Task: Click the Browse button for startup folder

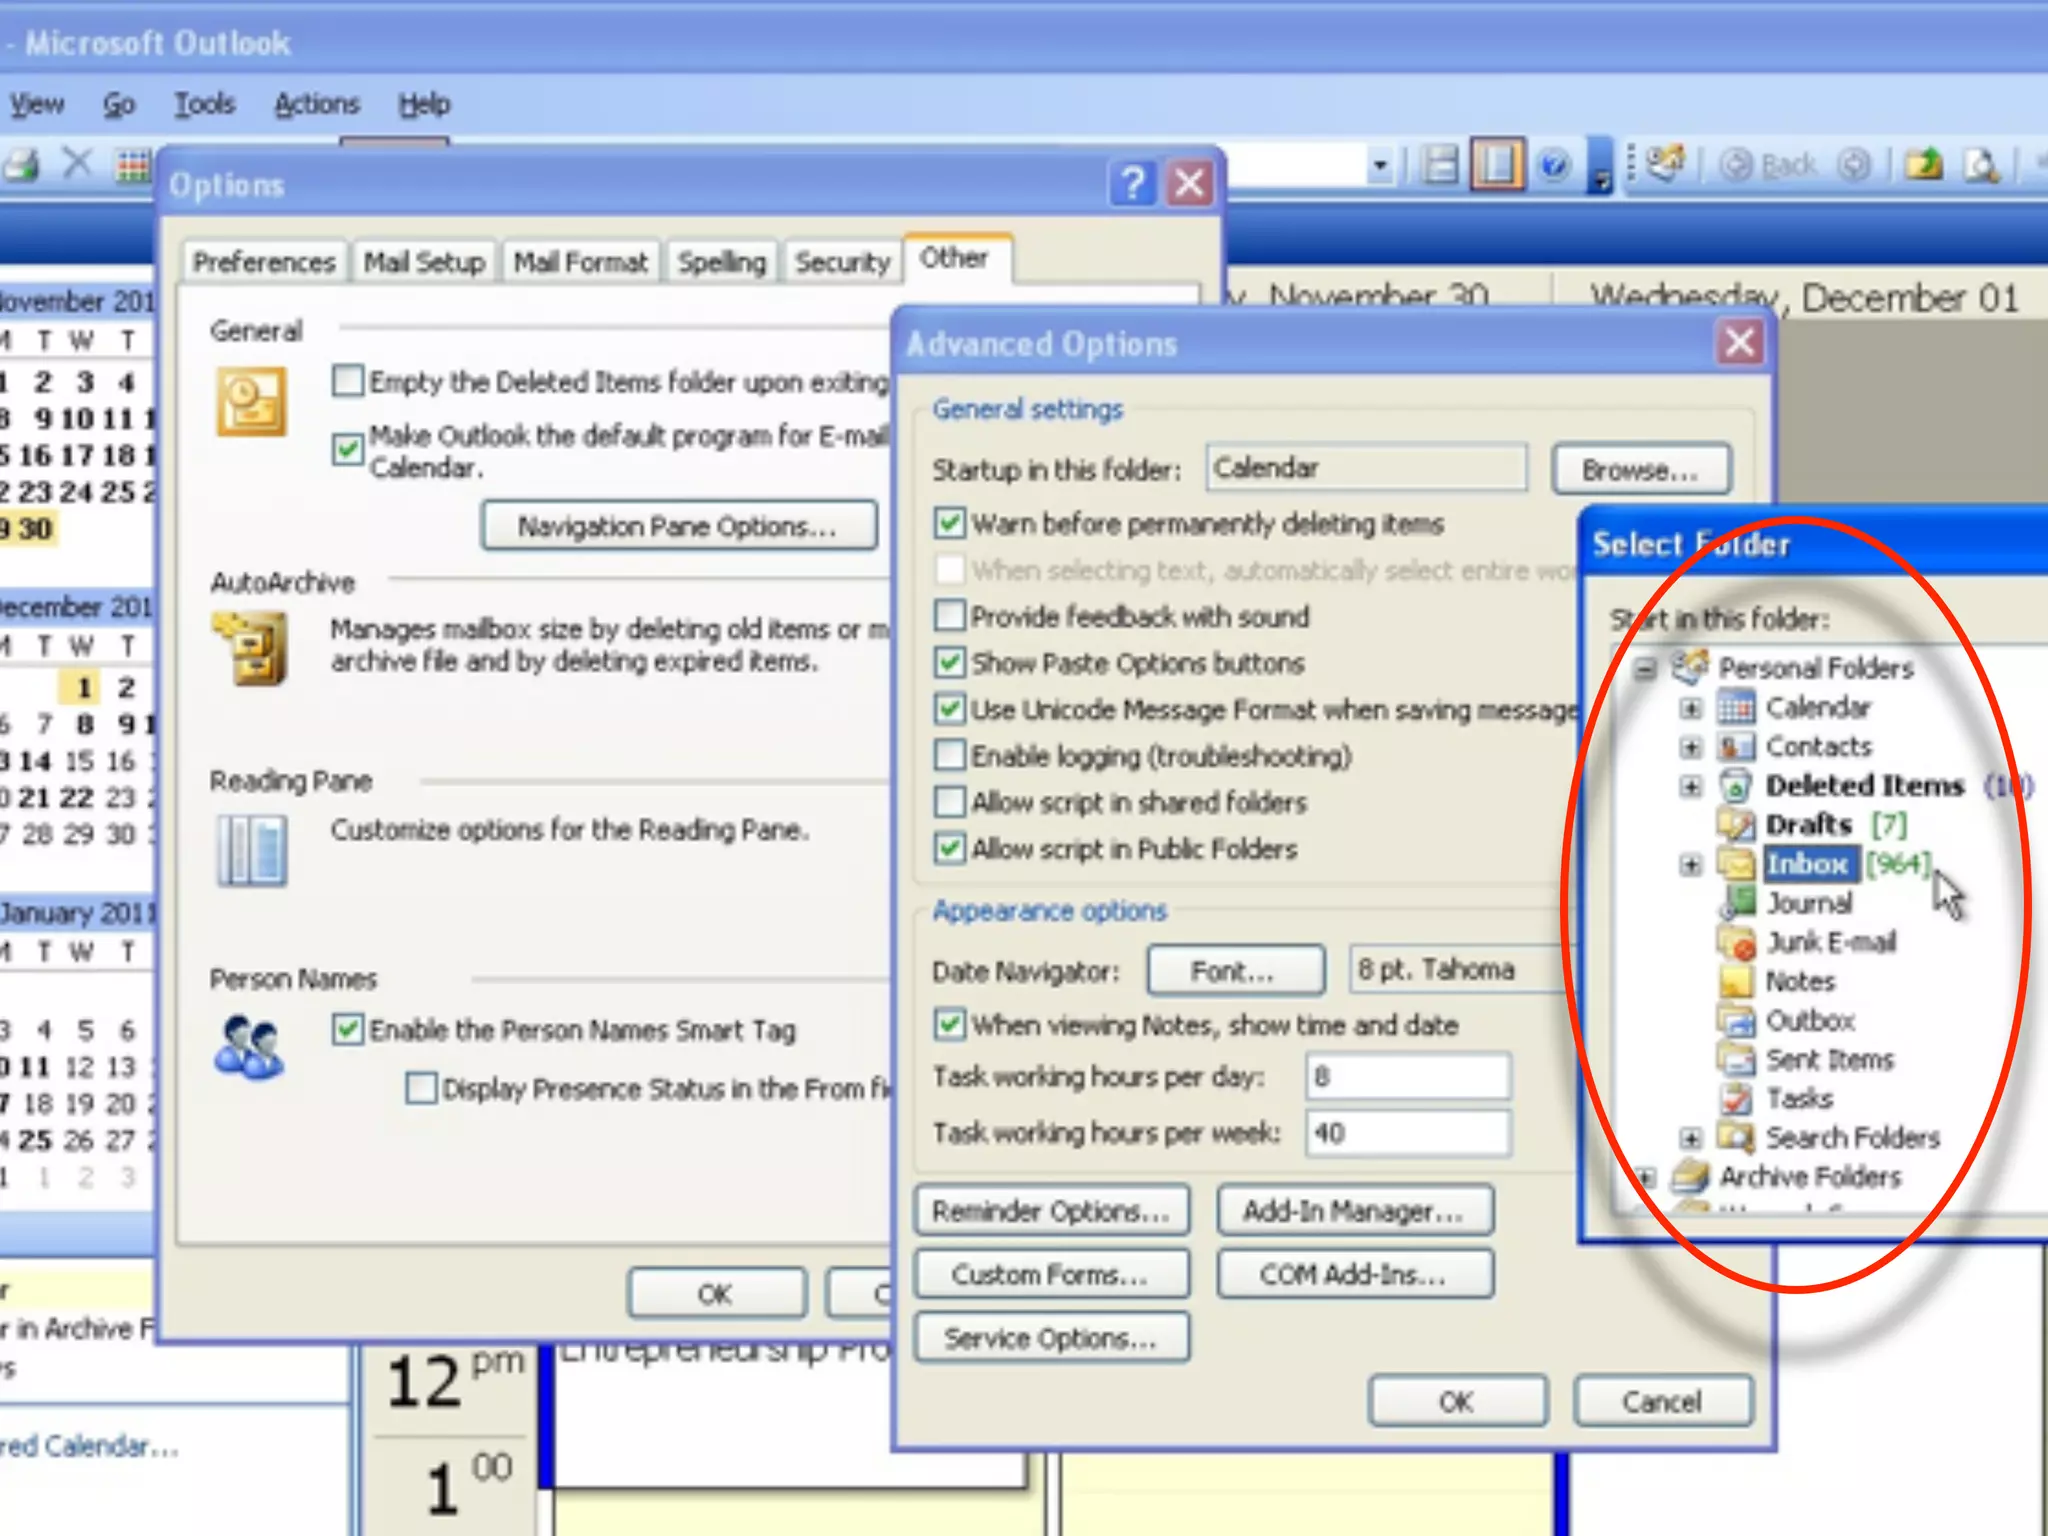Action: tap(1640, 470)
